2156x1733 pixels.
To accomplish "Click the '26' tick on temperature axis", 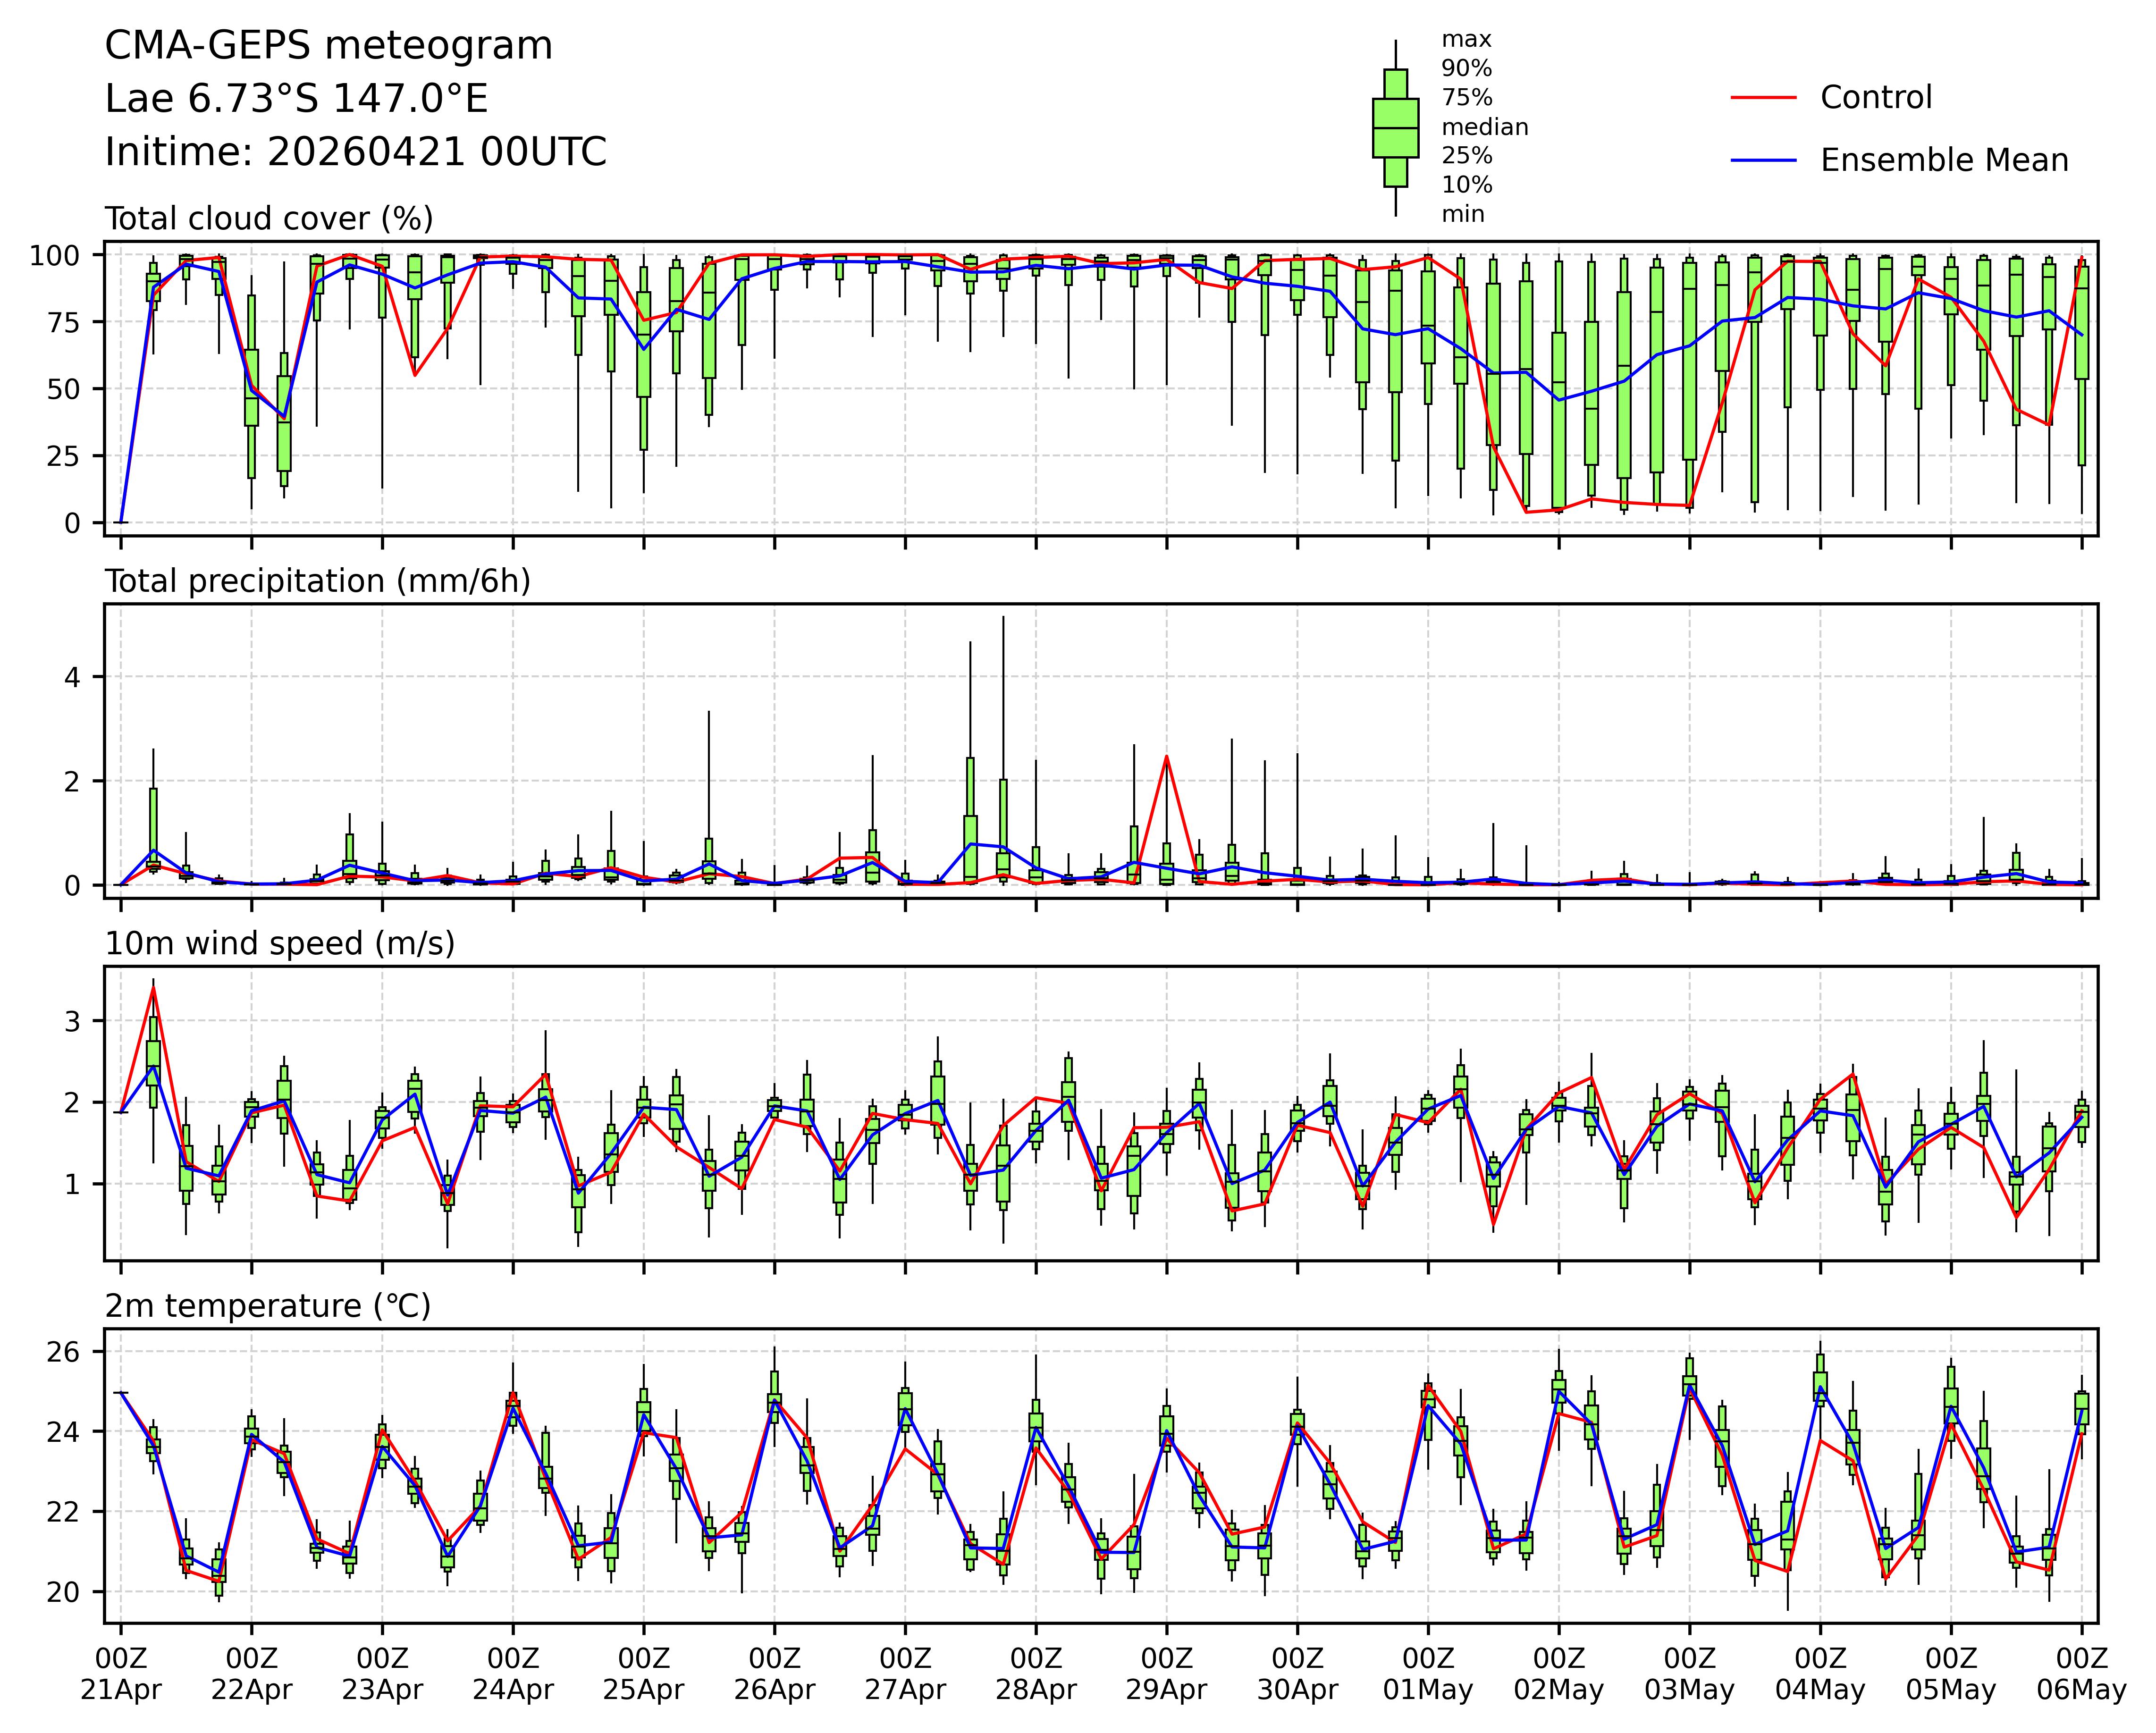I will point(63,1352).
